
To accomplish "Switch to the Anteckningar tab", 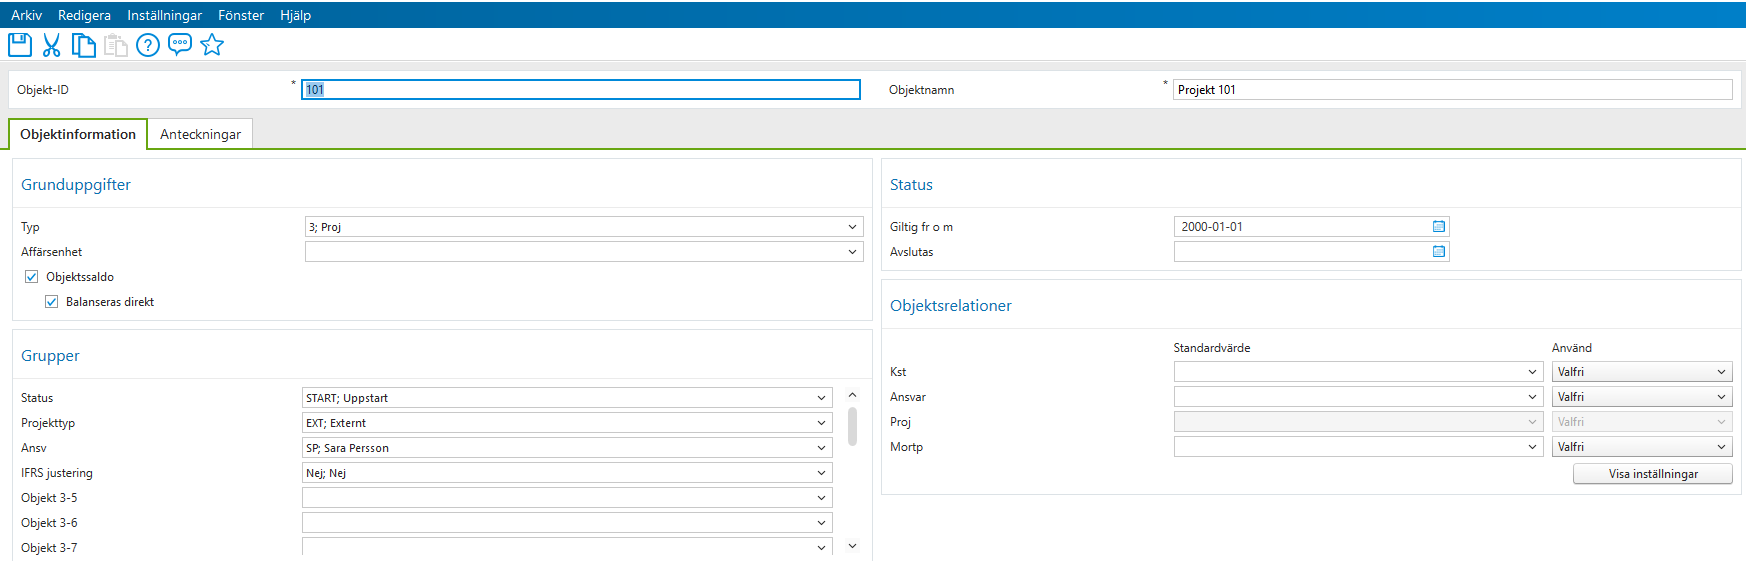I will tap(200, 134).
